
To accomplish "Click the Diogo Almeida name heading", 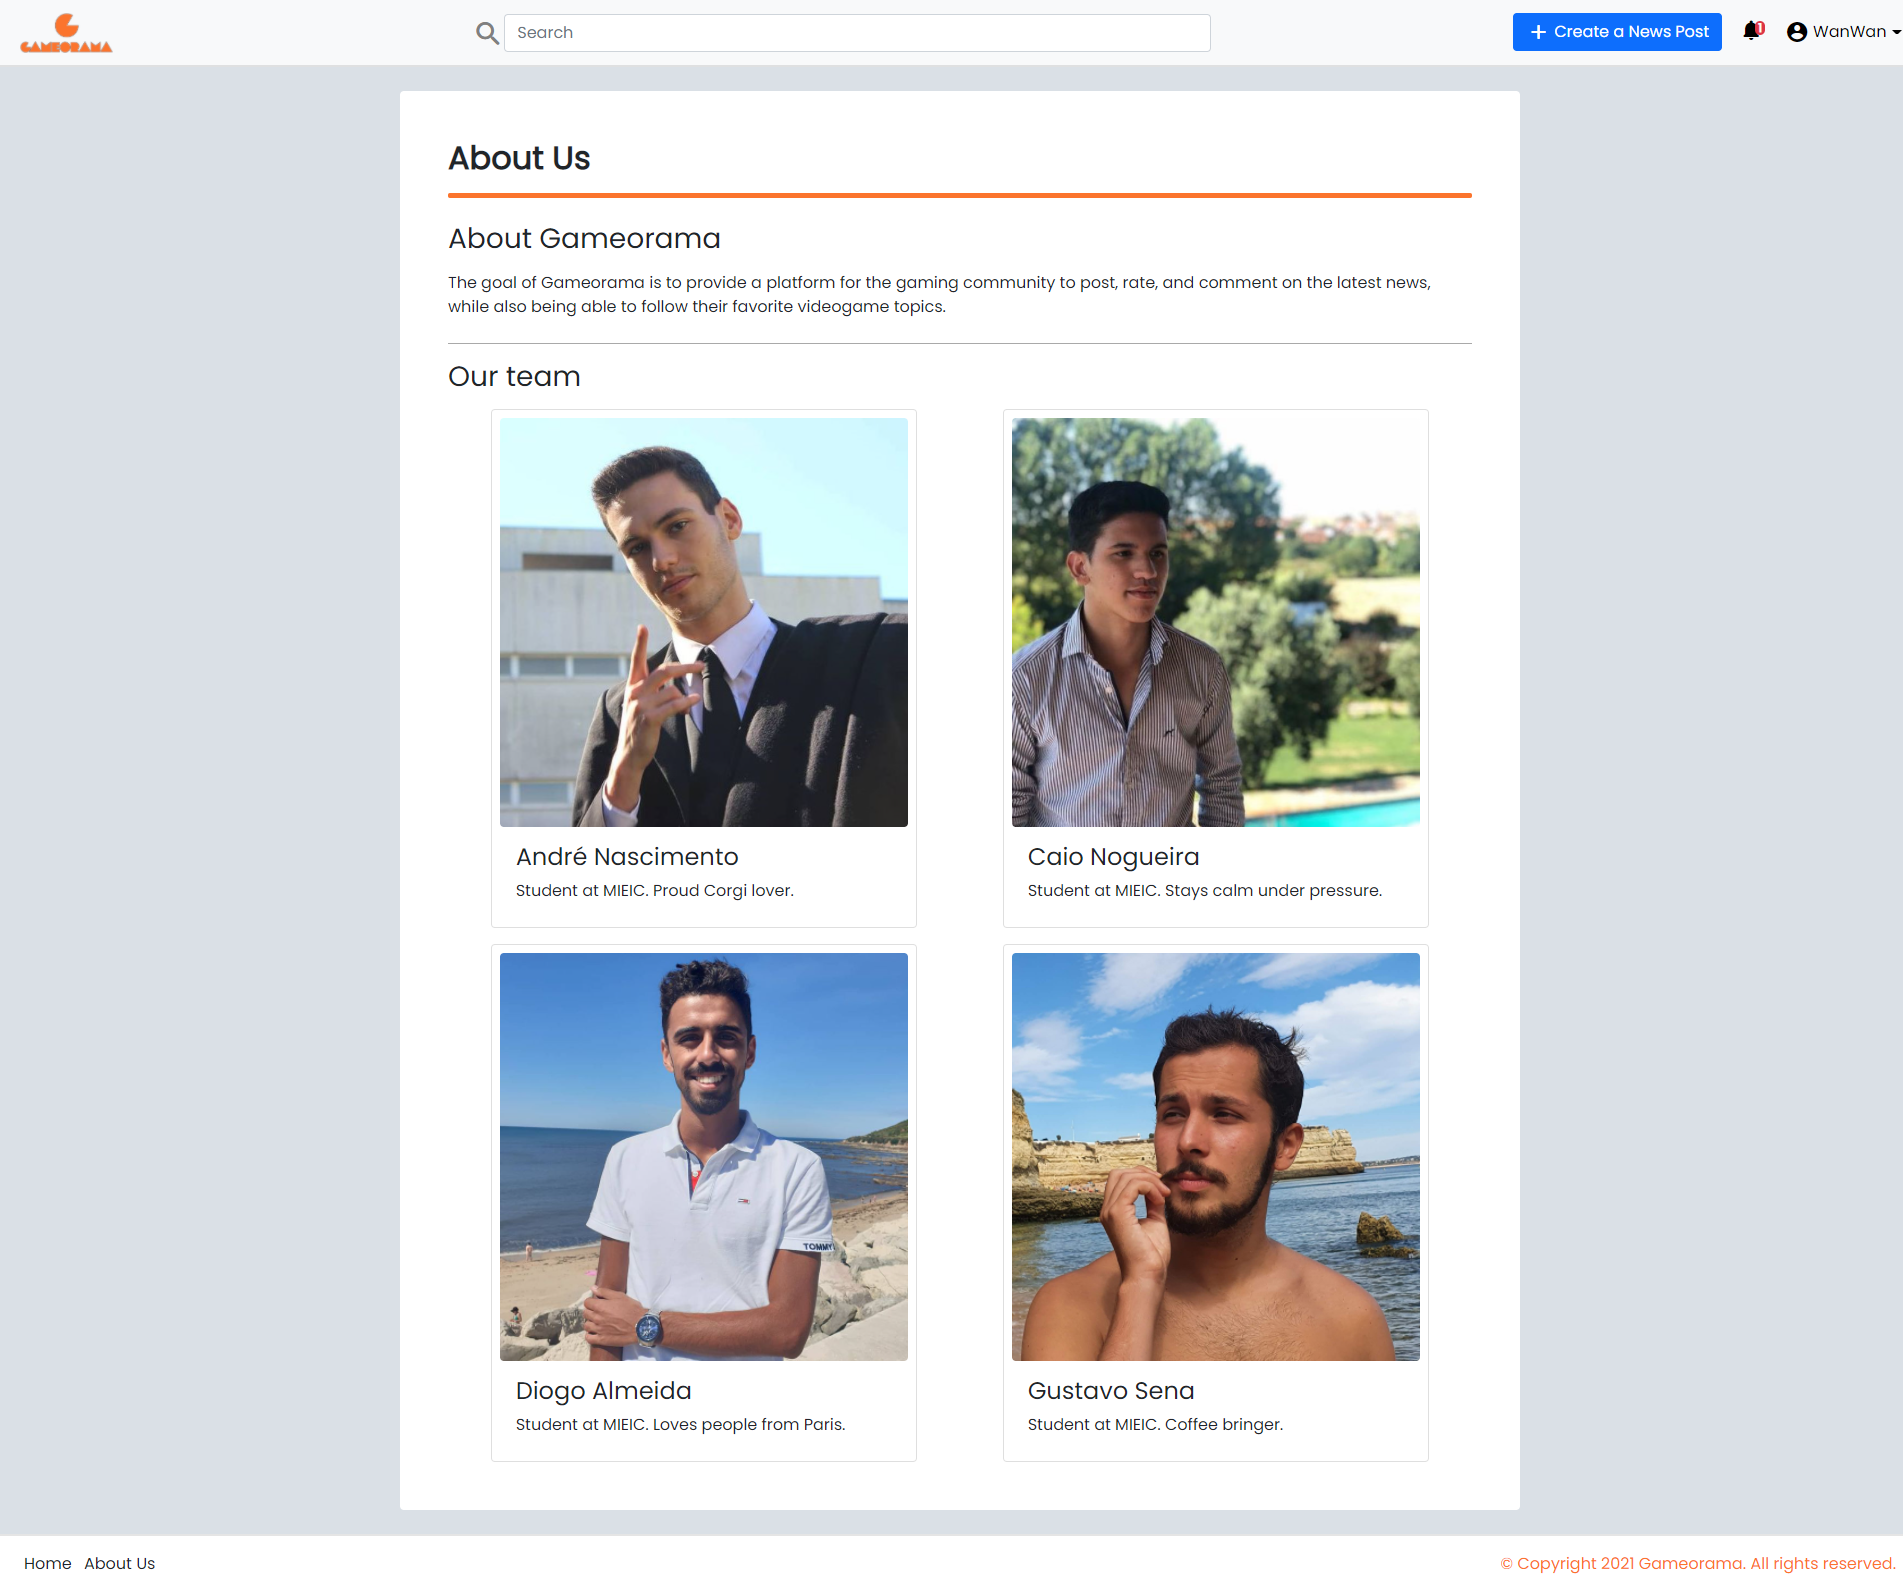I will (x=604, y=1391).
